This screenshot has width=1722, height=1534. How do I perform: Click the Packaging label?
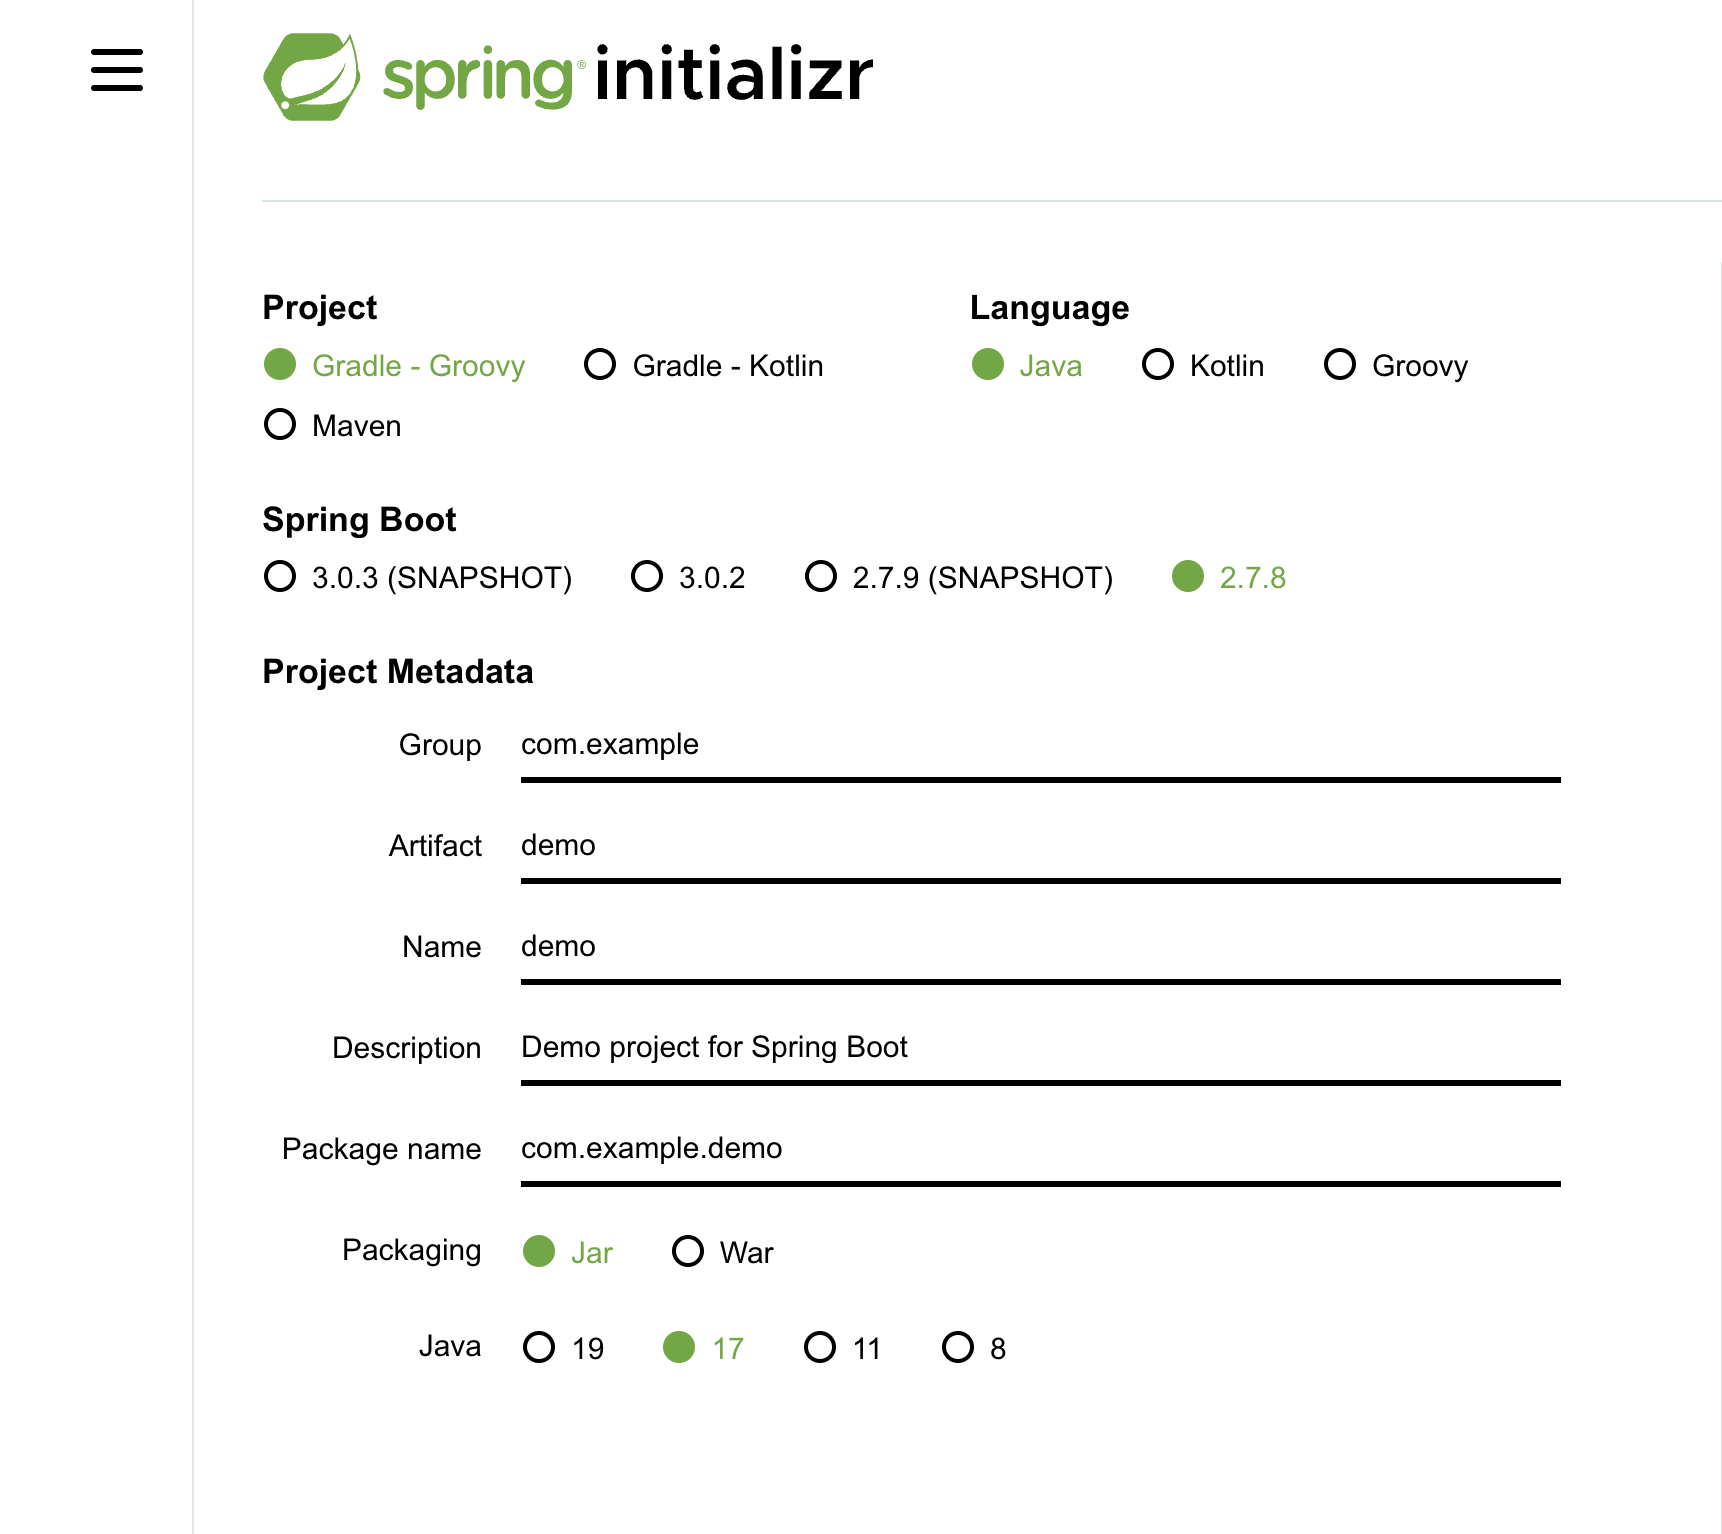[x=412, y=1250]
